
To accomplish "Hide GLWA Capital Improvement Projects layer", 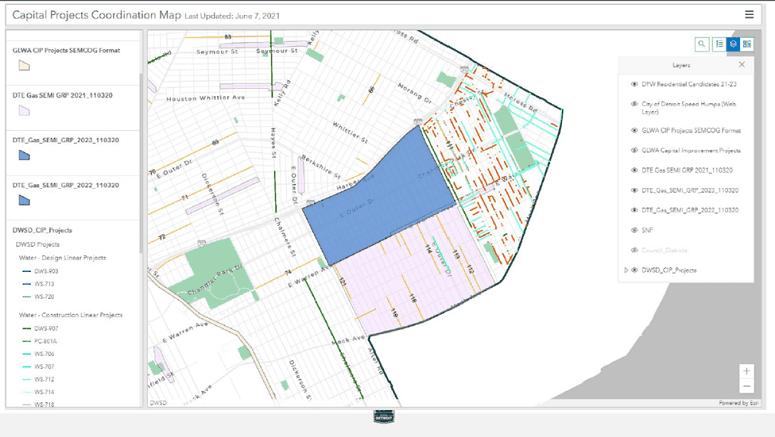I will click(x=634, y=150).
